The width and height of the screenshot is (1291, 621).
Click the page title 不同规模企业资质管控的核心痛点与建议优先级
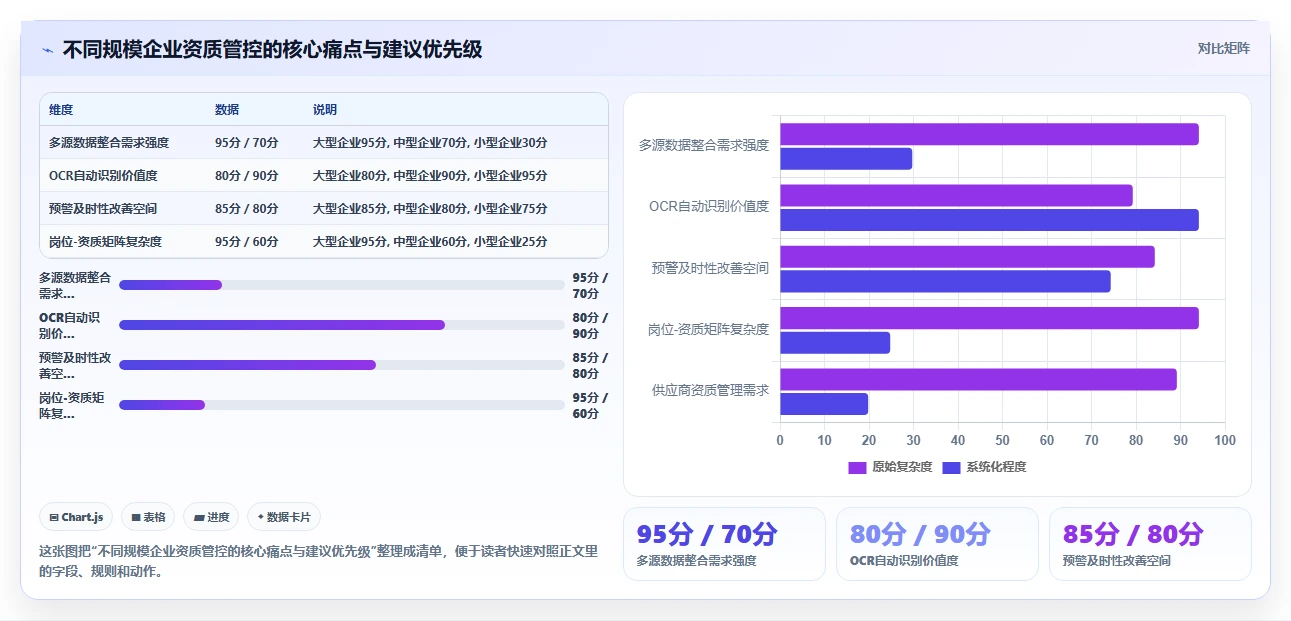[273, 50]
